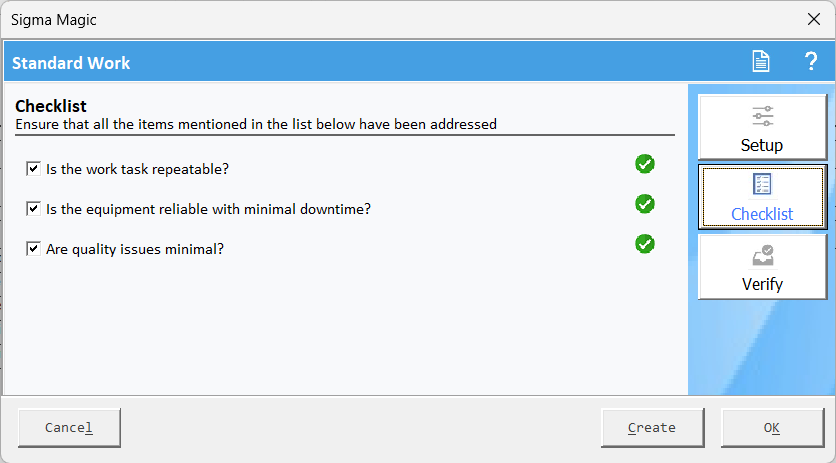This screenshot has width=836, height=463.
Task: Select the Checklist list icon
Action: (x=762, y=184)
